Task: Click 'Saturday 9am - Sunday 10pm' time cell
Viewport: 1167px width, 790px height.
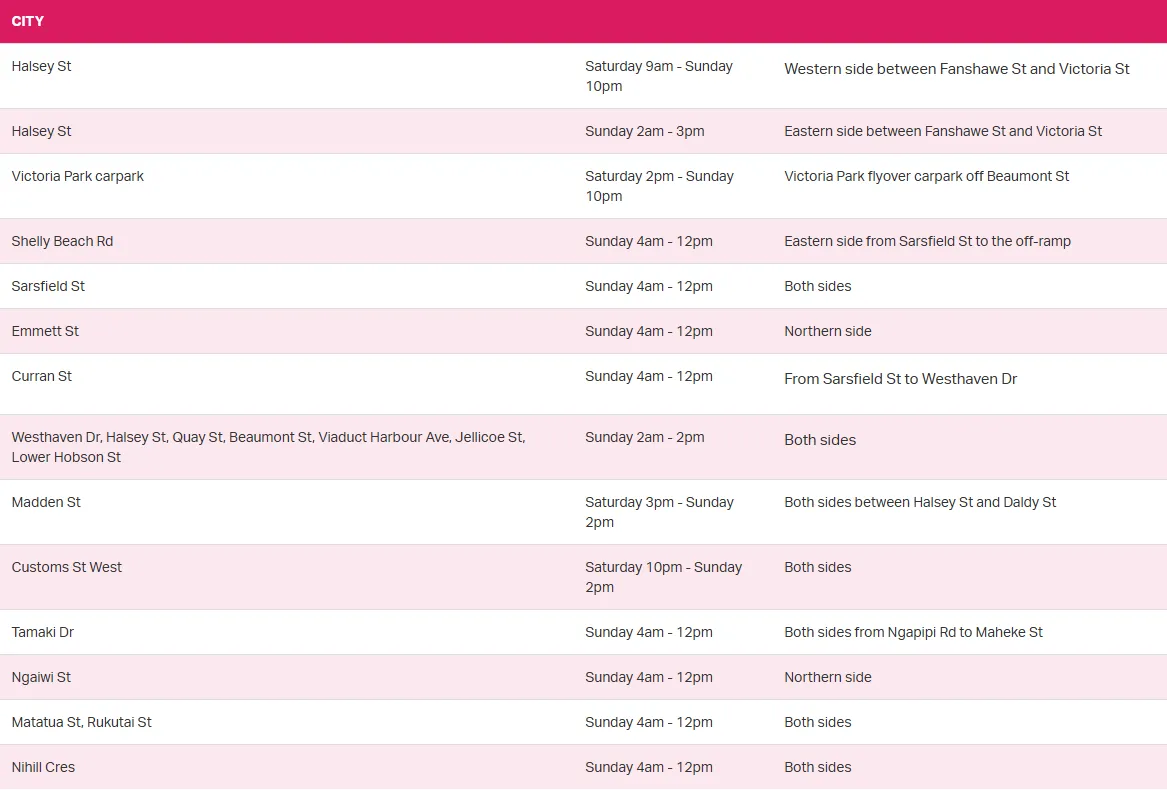Action: click(659, 76)
